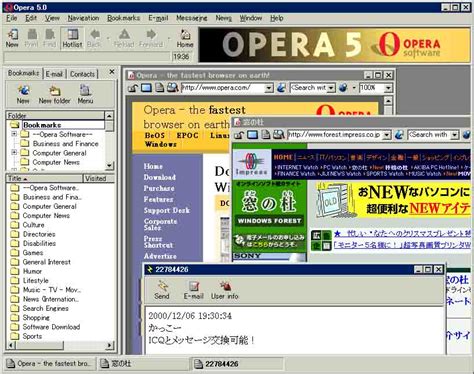Open the Advertise link on Opera page
474x374 pixels.
(x=160, y=256)
